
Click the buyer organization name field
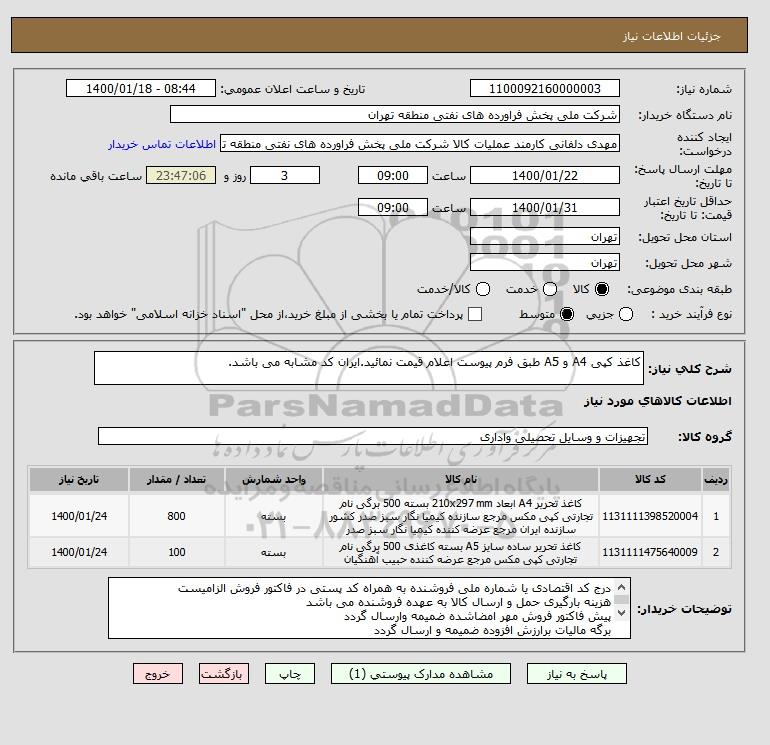tap(394, 114)
